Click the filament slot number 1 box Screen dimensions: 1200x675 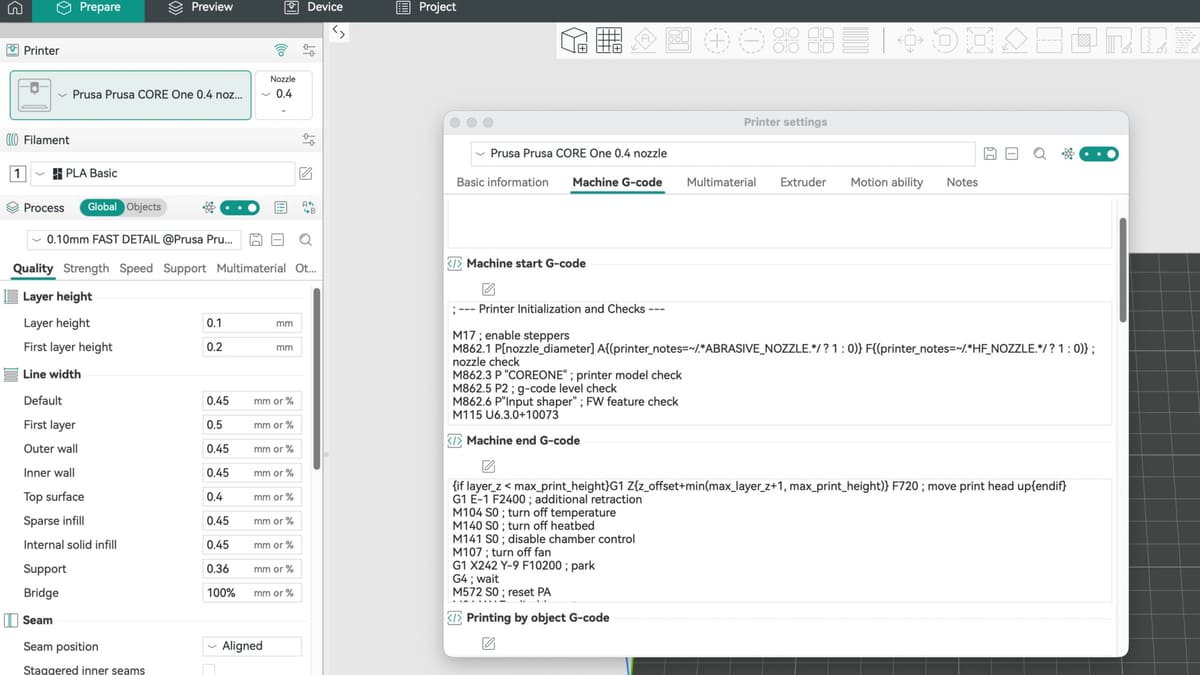pyautogui.click(x=17, y=174)
